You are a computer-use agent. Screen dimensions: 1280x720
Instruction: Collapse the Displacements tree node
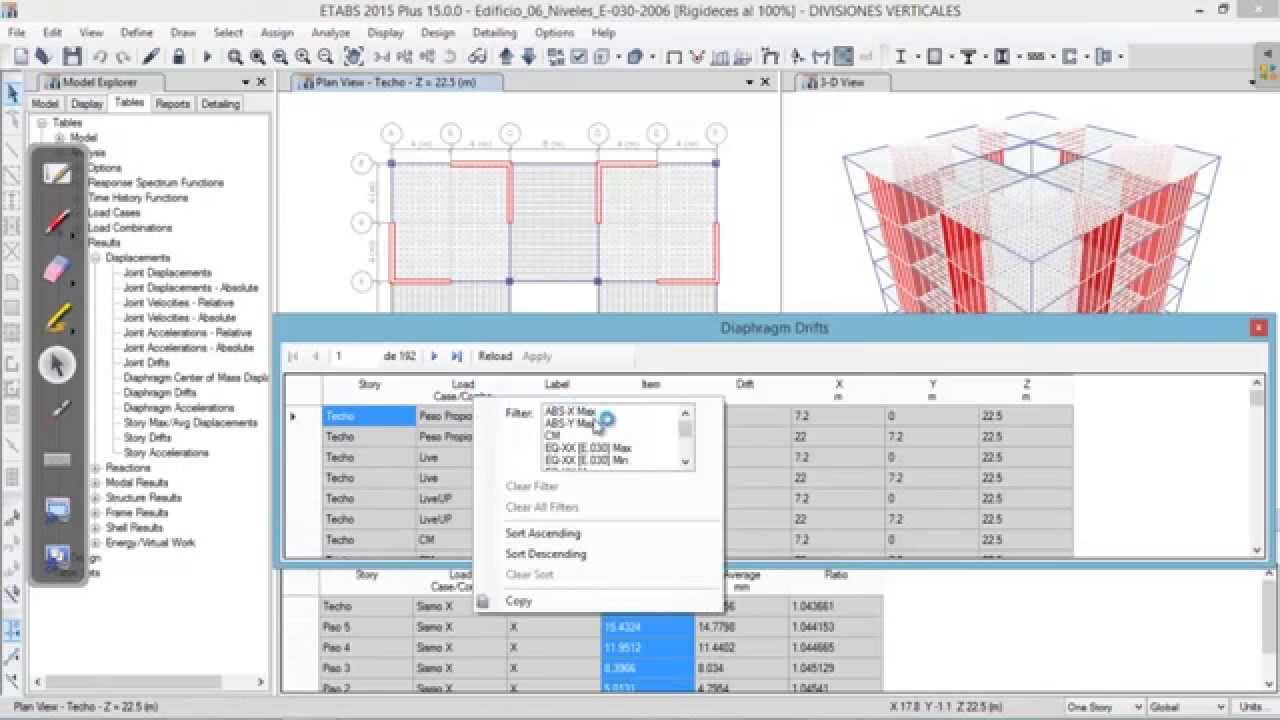pyautogui.click(x=96, y=258)
